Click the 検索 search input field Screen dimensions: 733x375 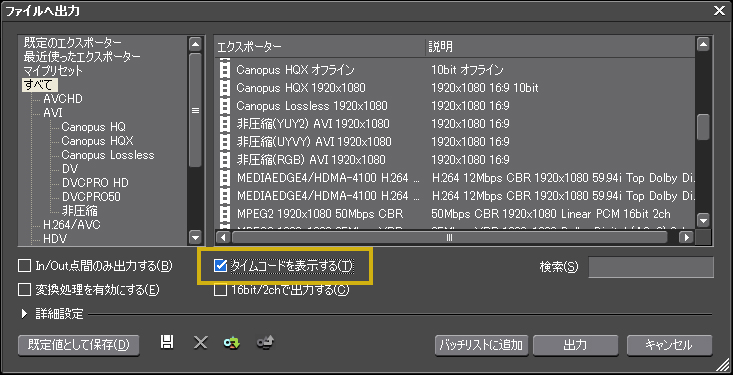[651, 267]
